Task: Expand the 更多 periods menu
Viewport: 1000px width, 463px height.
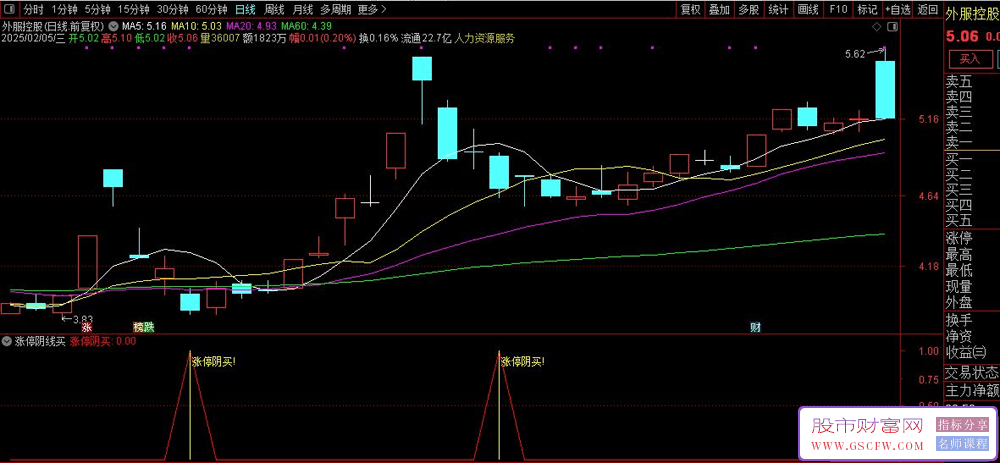Action: tap(372, 10)
